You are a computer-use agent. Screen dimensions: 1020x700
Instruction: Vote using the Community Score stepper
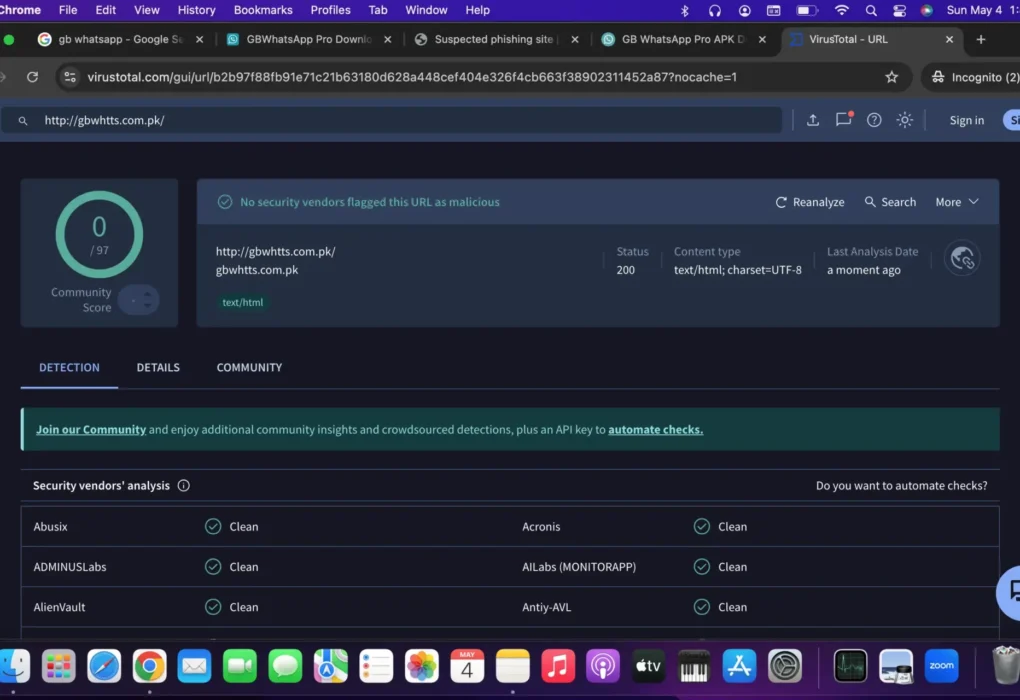(139, 300)
